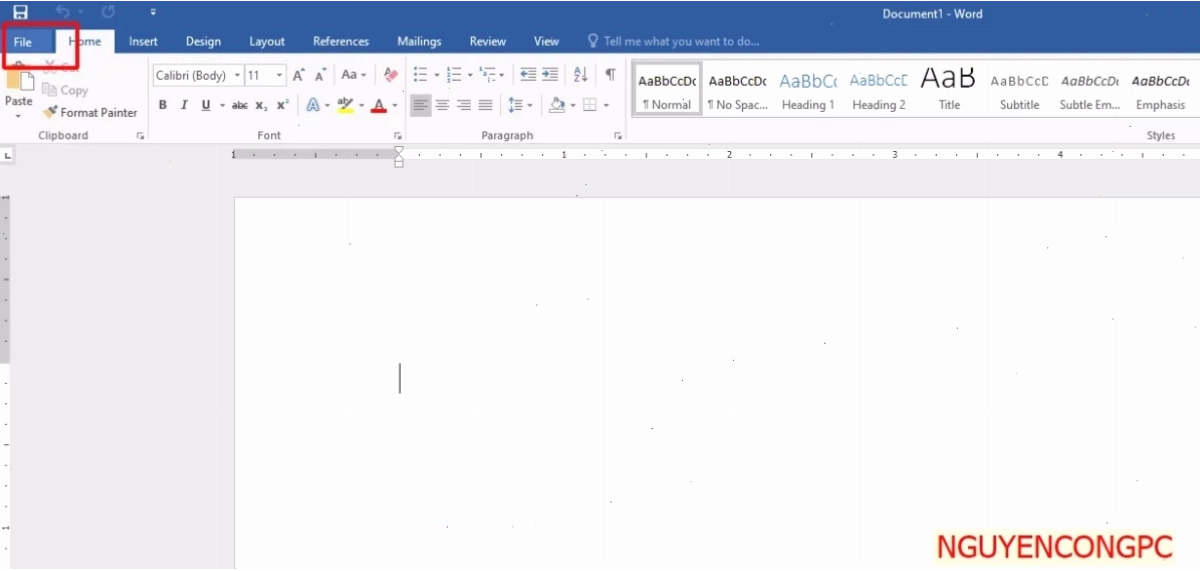Click the Save icon in the title bar
The width and height of the screenshot is (1200, 571).
(x=20, y=12)
